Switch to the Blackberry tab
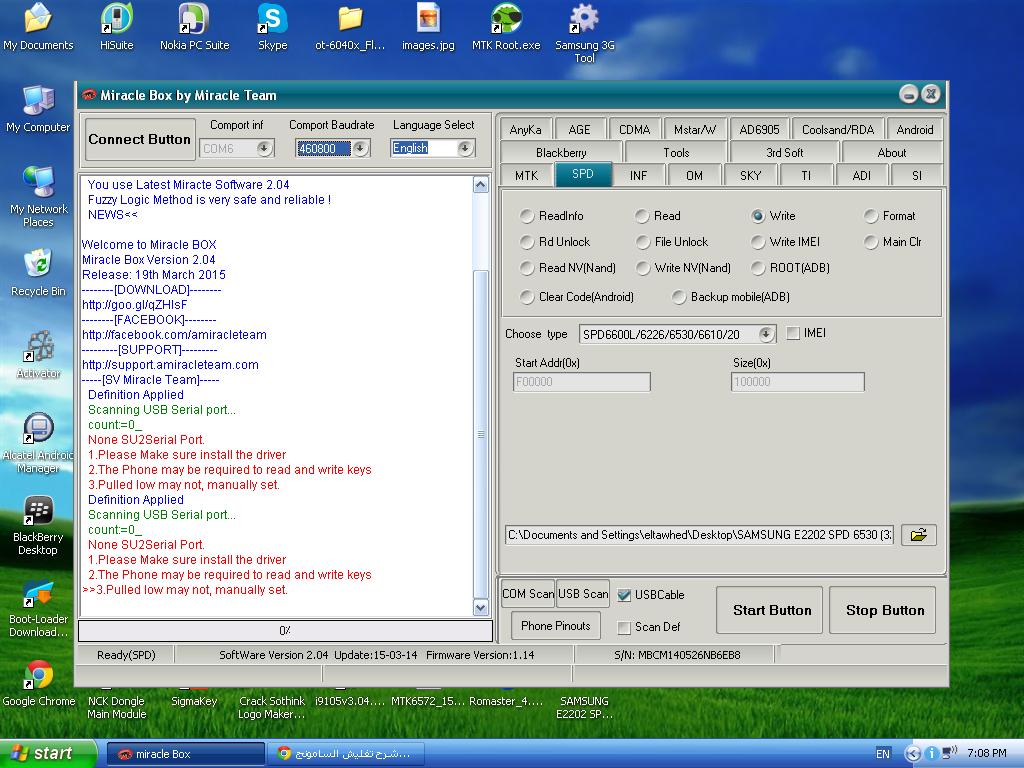The height and width of the screenshot is (768, 1024). click(561, 152)
